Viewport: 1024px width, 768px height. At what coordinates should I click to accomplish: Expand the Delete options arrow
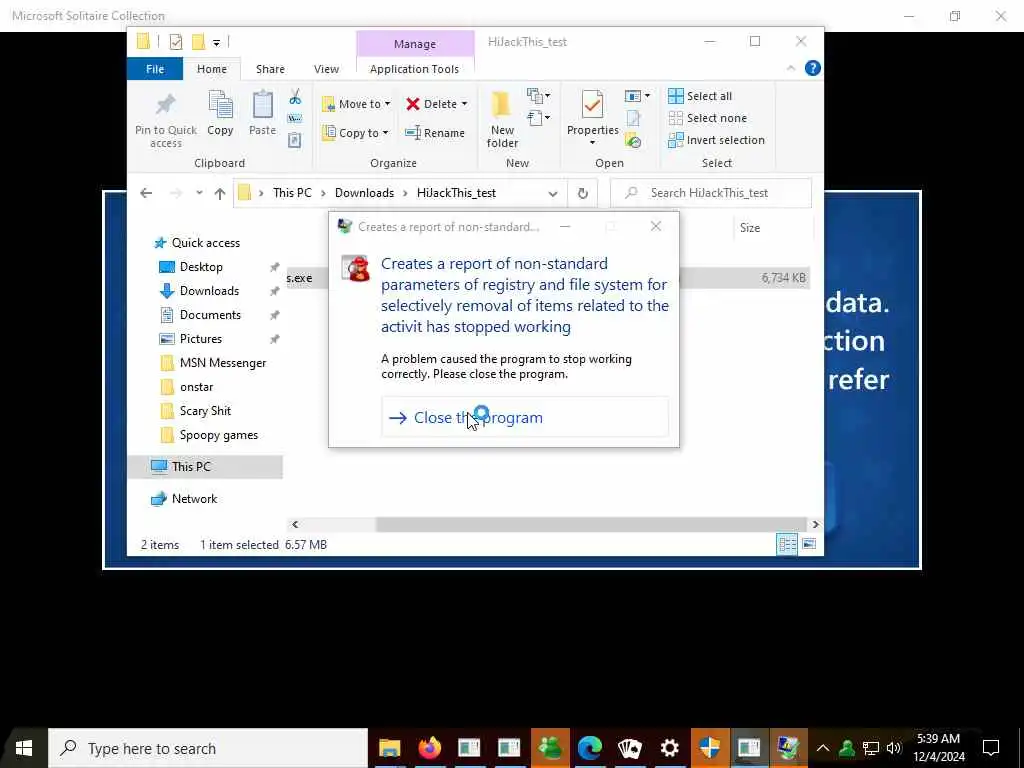(464, 104)
